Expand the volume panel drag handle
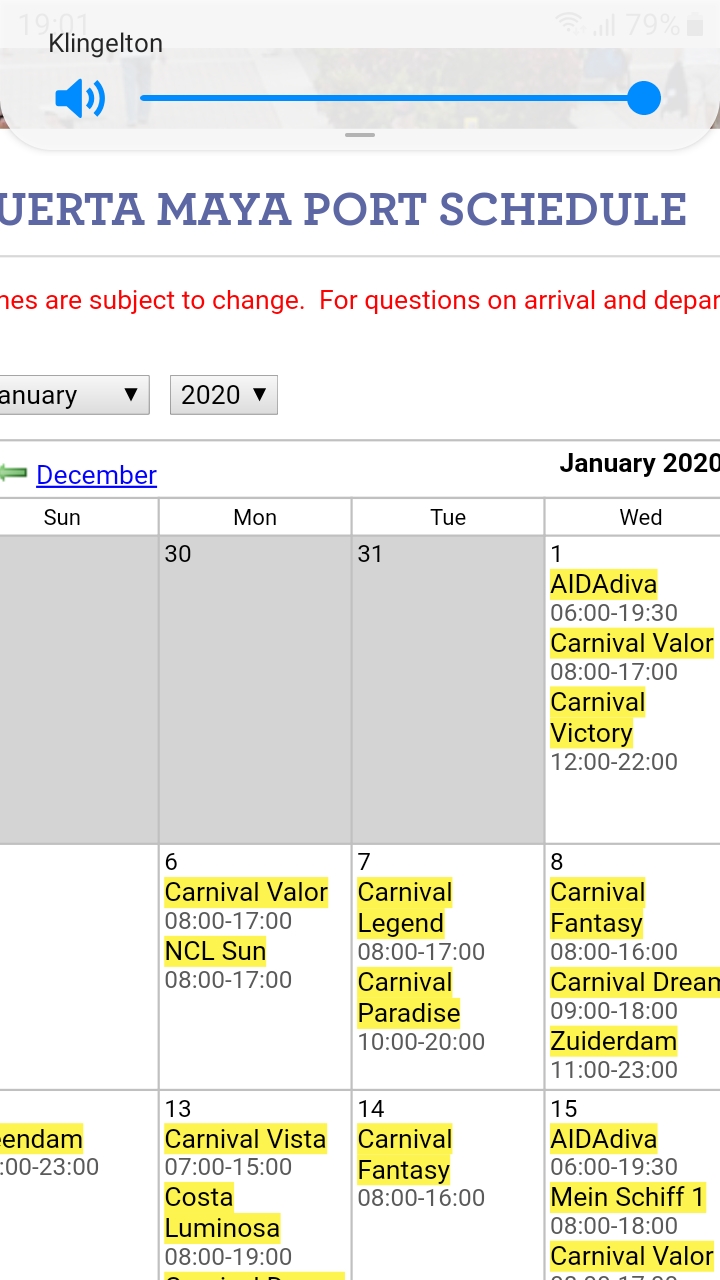720x1280 pixels. [360, 135]
